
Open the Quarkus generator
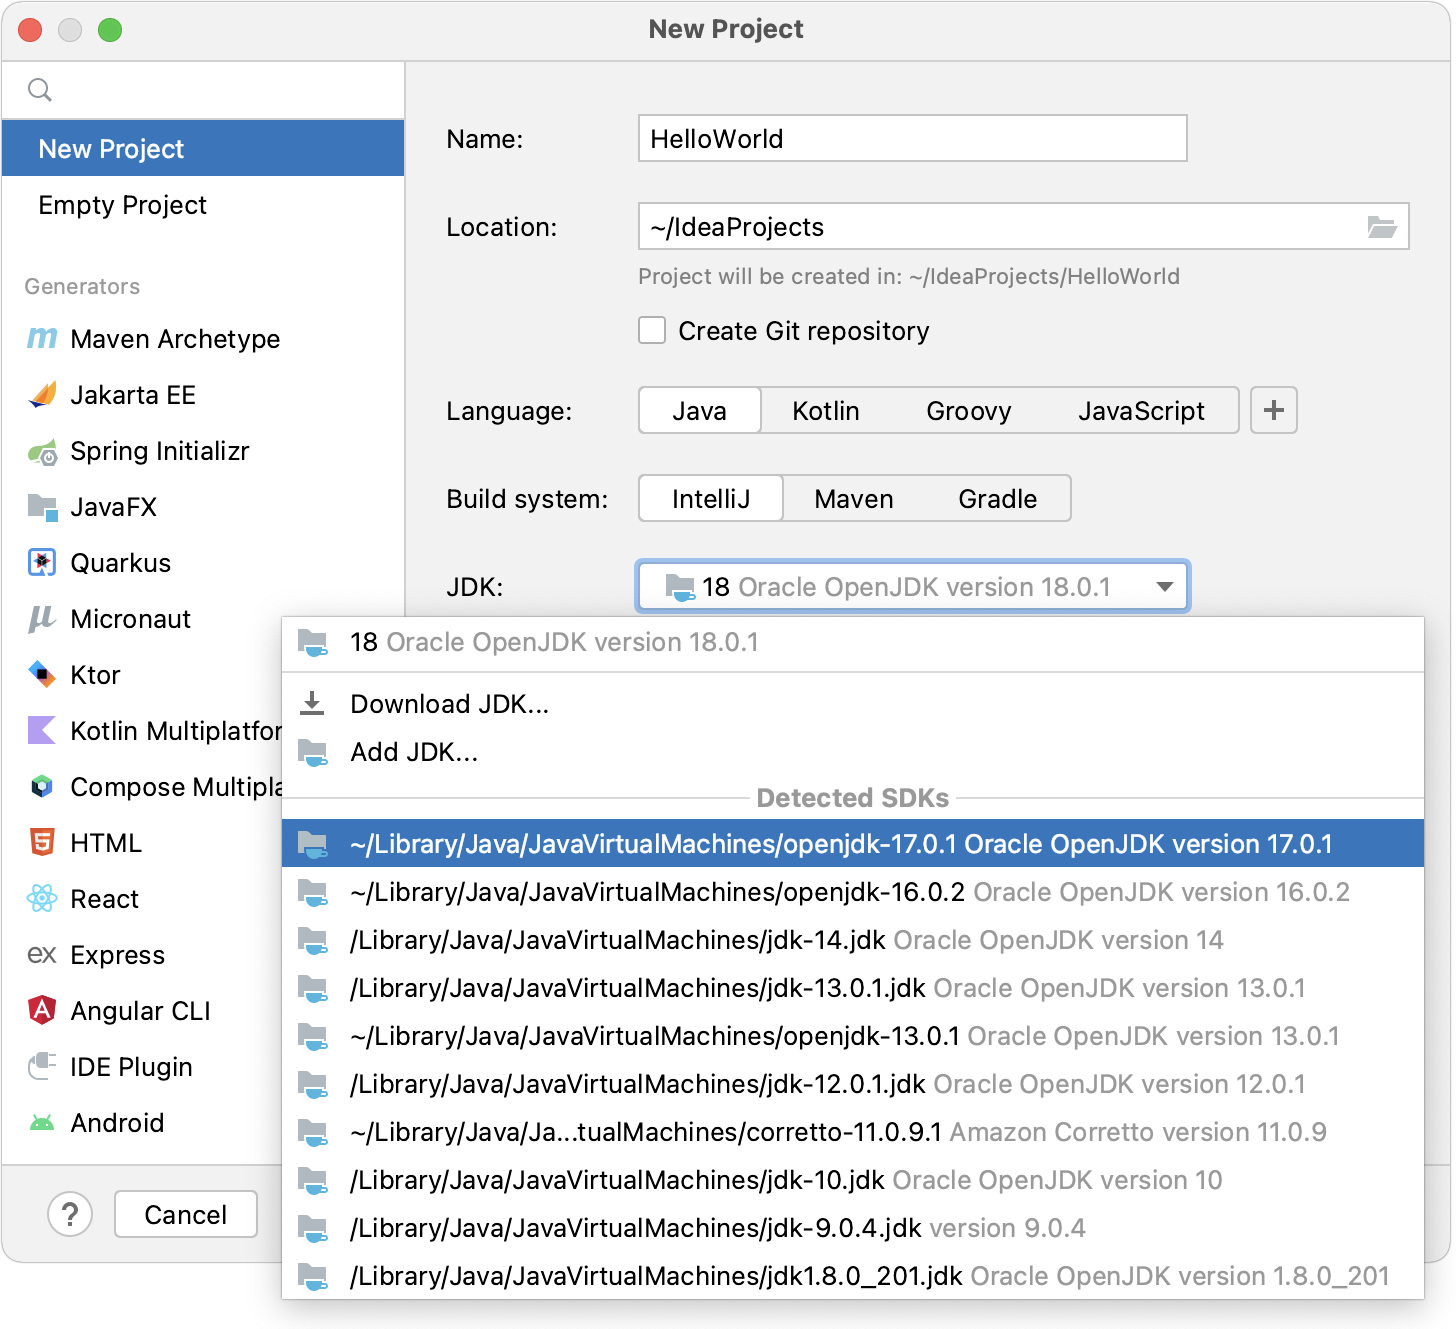point(120,562)
